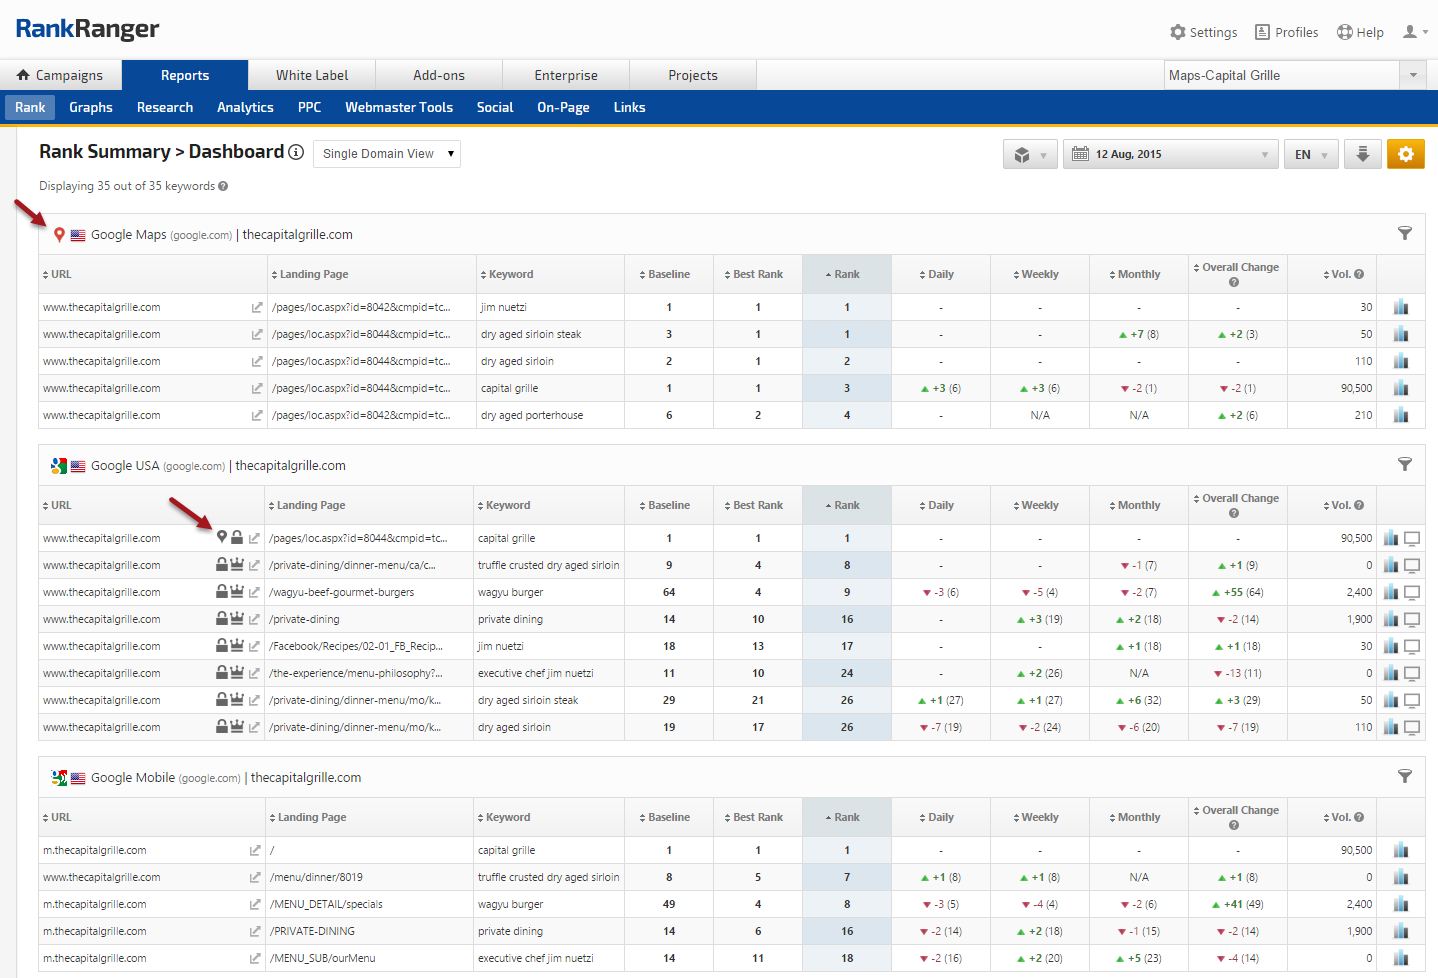Open the Webmaster Tools submenu item
Viewport: 1438px width, 978px height.
[x=399, y=107]
